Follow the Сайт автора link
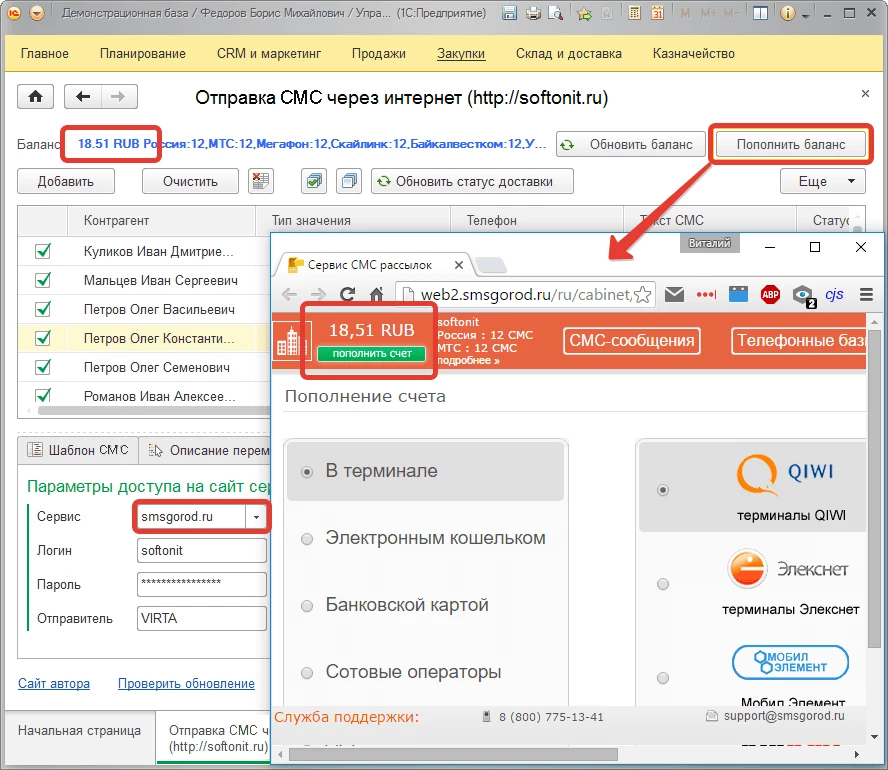888x770 pixels. [x=54, y=683]
